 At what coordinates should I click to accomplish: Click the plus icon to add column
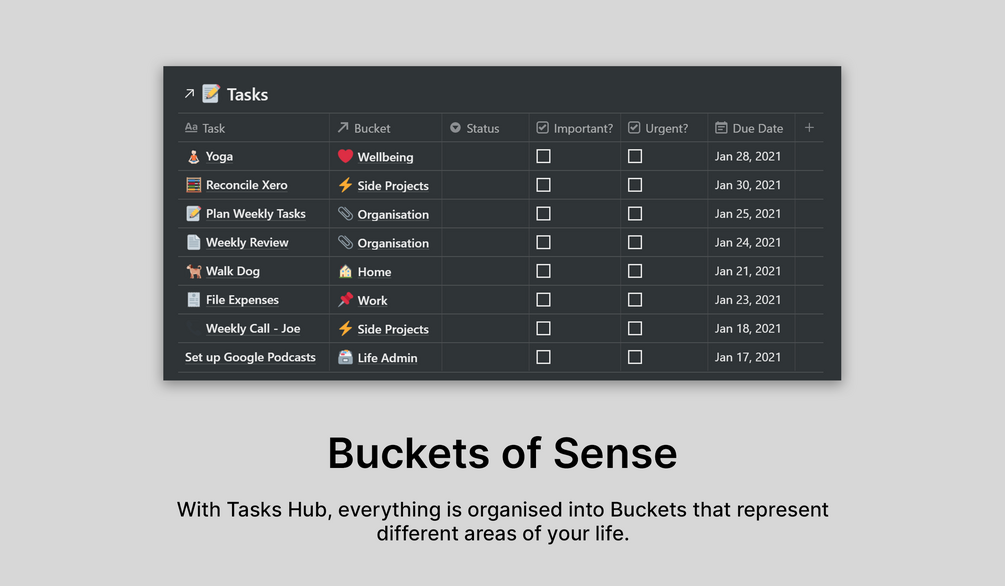point(809,128)
